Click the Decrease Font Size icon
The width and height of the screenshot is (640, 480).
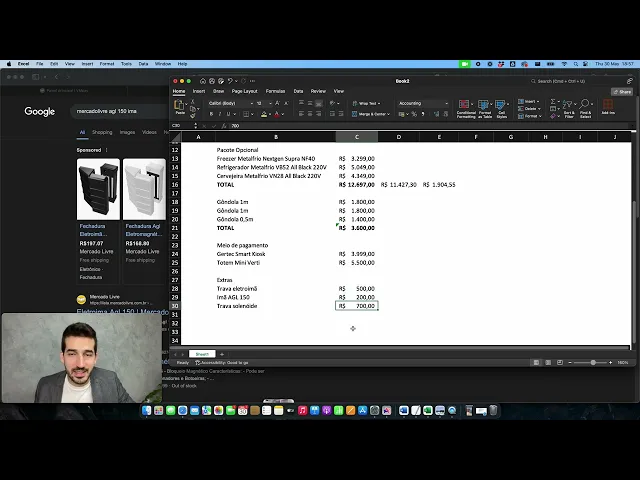coord(286,103)
